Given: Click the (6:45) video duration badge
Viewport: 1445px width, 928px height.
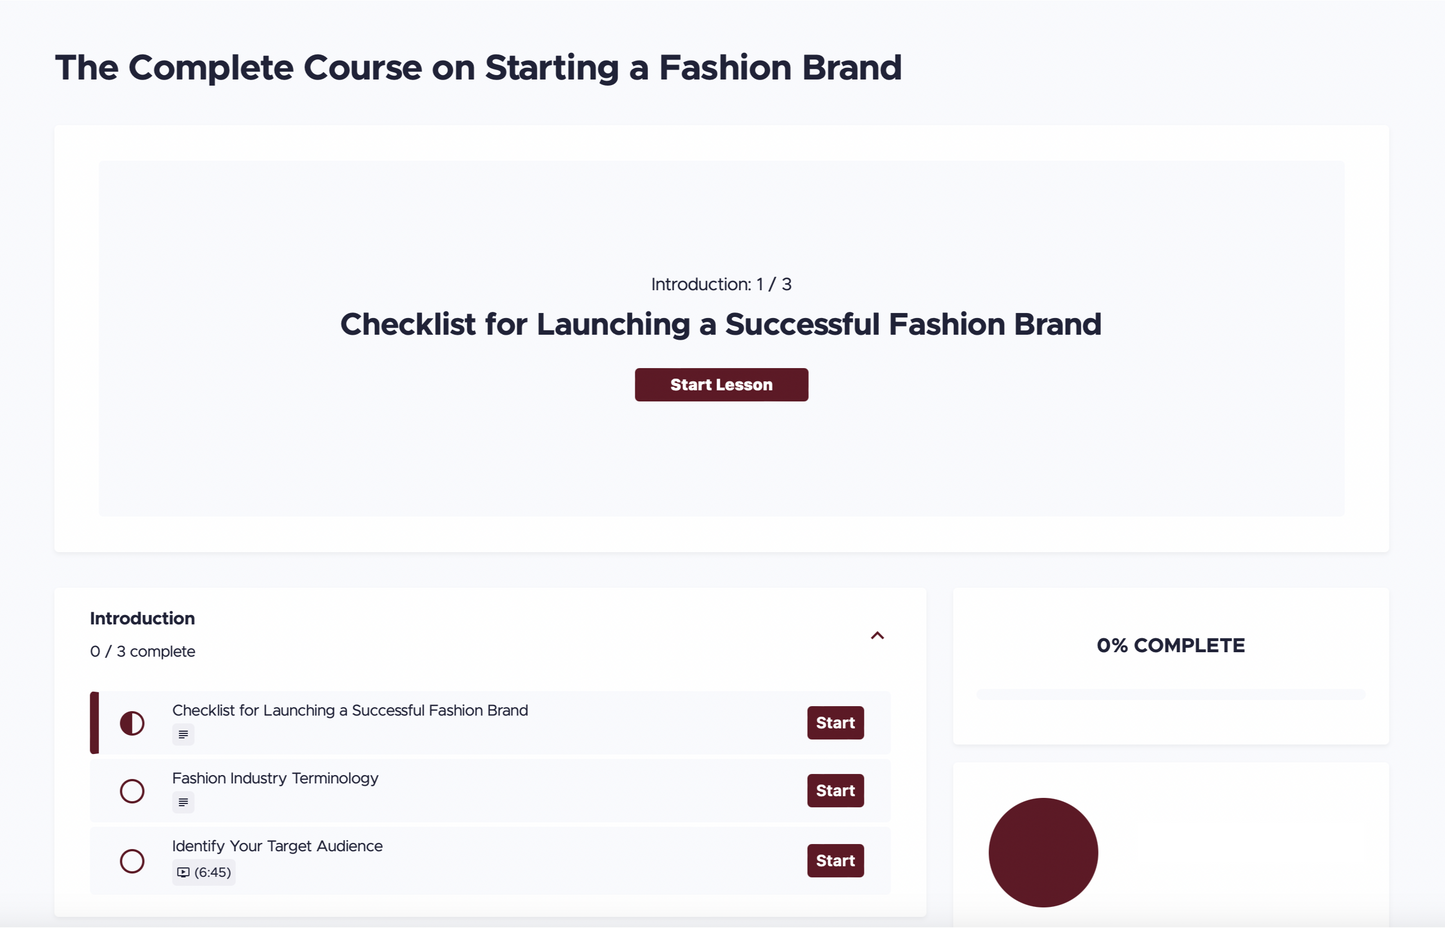Looking at the screenshot, I should [x=203, y=872].
